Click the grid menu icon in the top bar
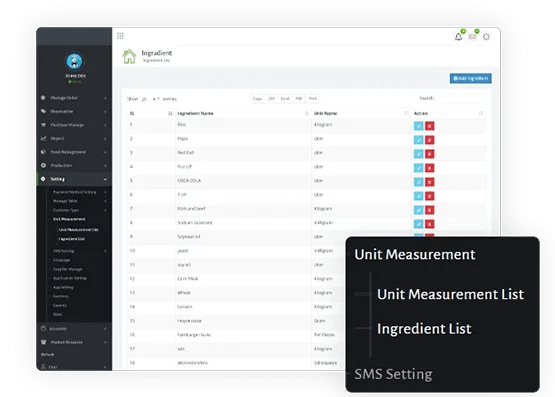This screenshot has height=397, width=555. (x=120, y=36)
